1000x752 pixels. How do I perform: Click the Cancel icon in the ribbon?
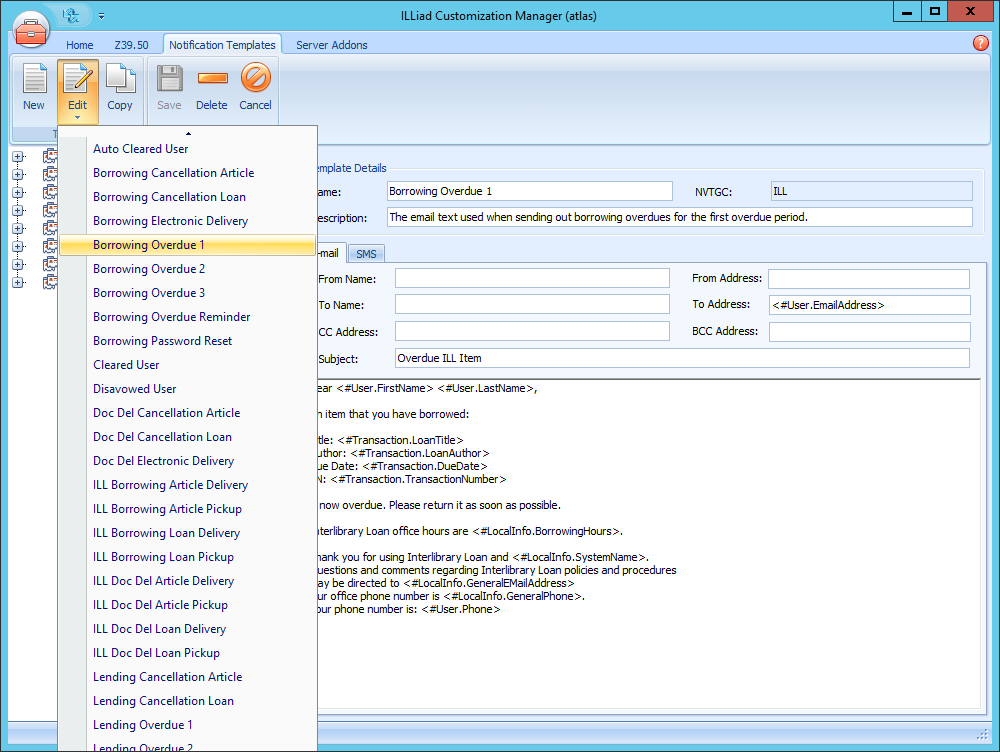255,85
